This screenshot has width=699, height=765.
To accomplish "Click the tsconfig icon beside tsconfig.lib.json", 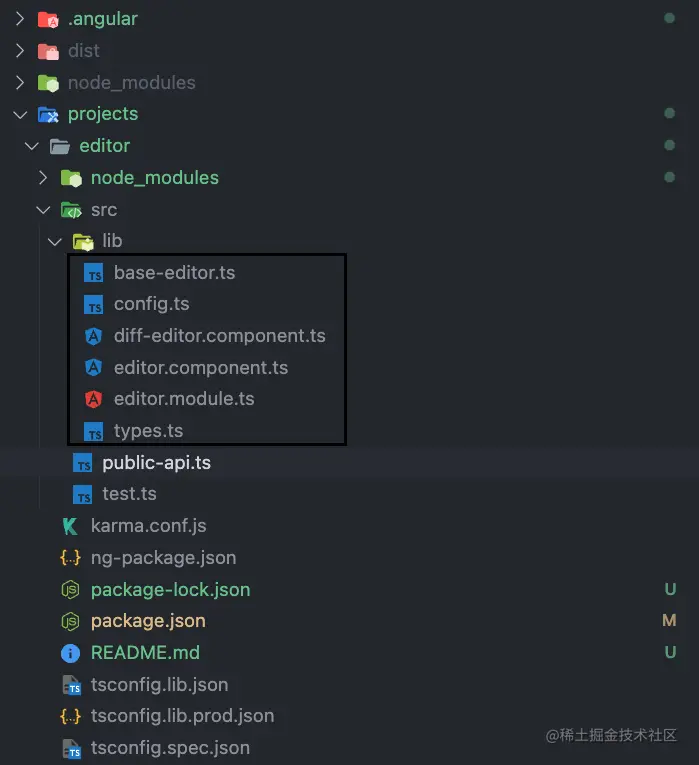I will pyautogui.click(x=70, y=685).
